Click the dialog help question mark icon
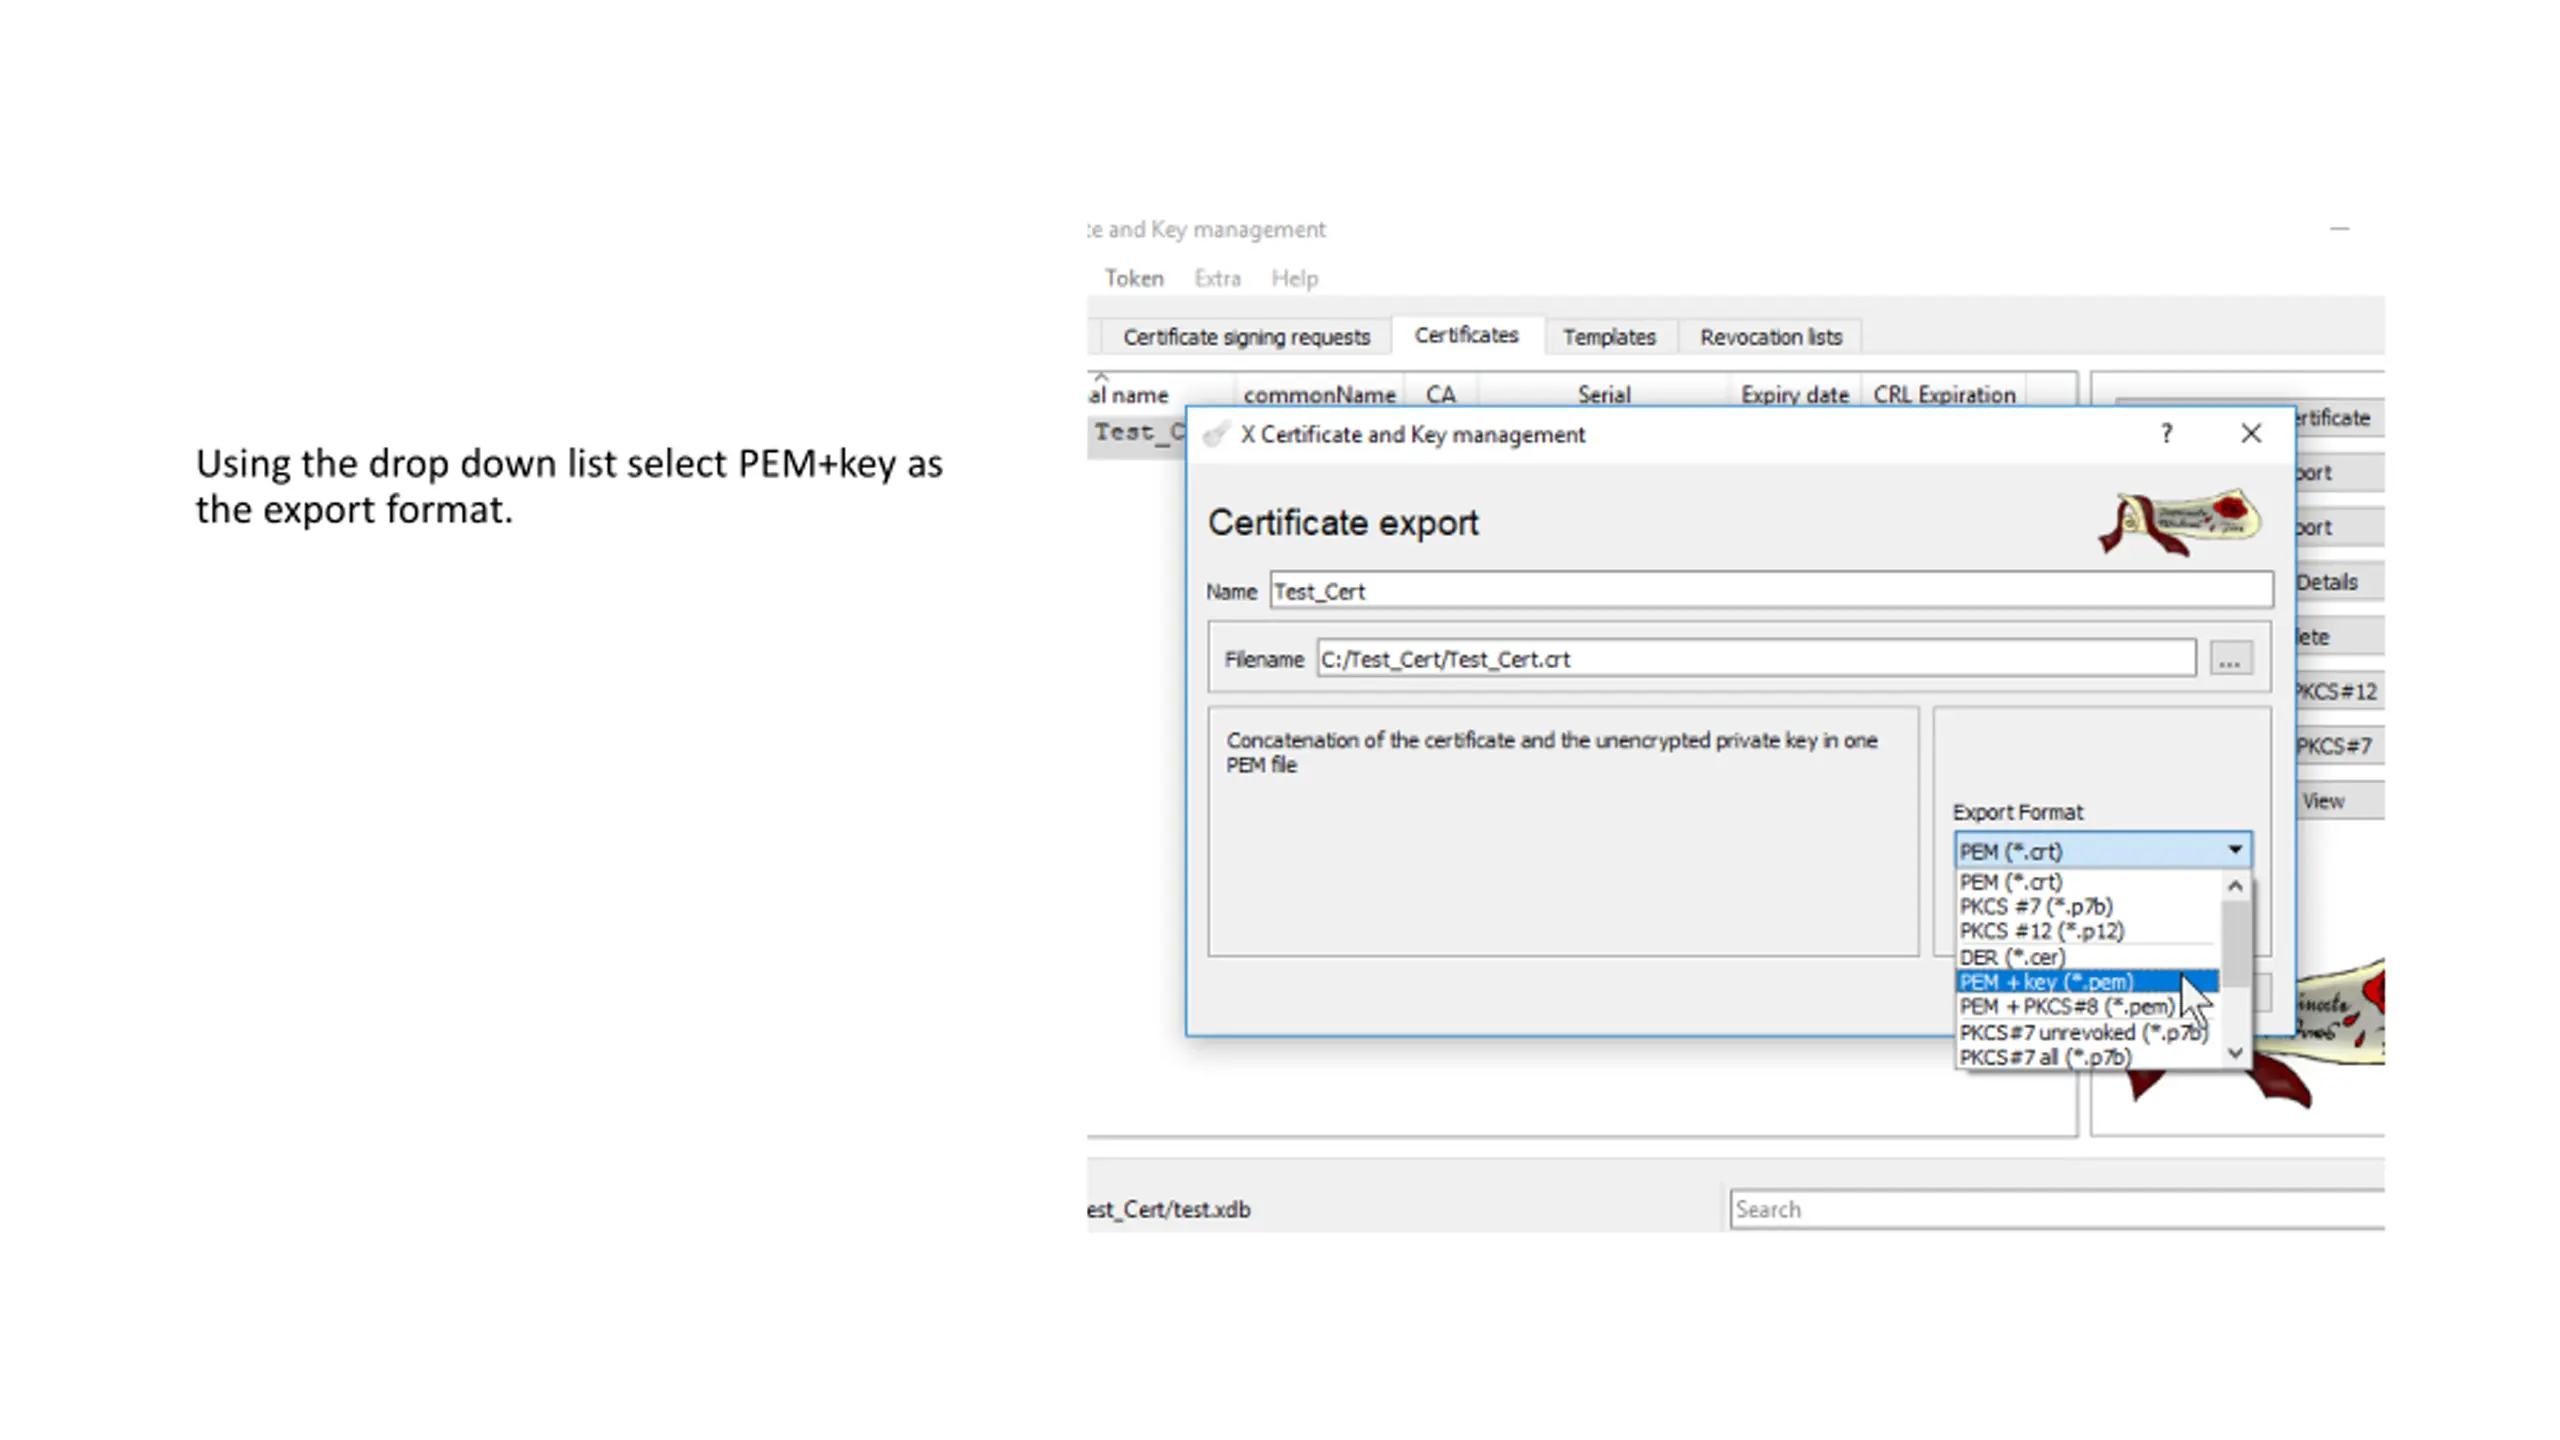 coord(2166,434)
